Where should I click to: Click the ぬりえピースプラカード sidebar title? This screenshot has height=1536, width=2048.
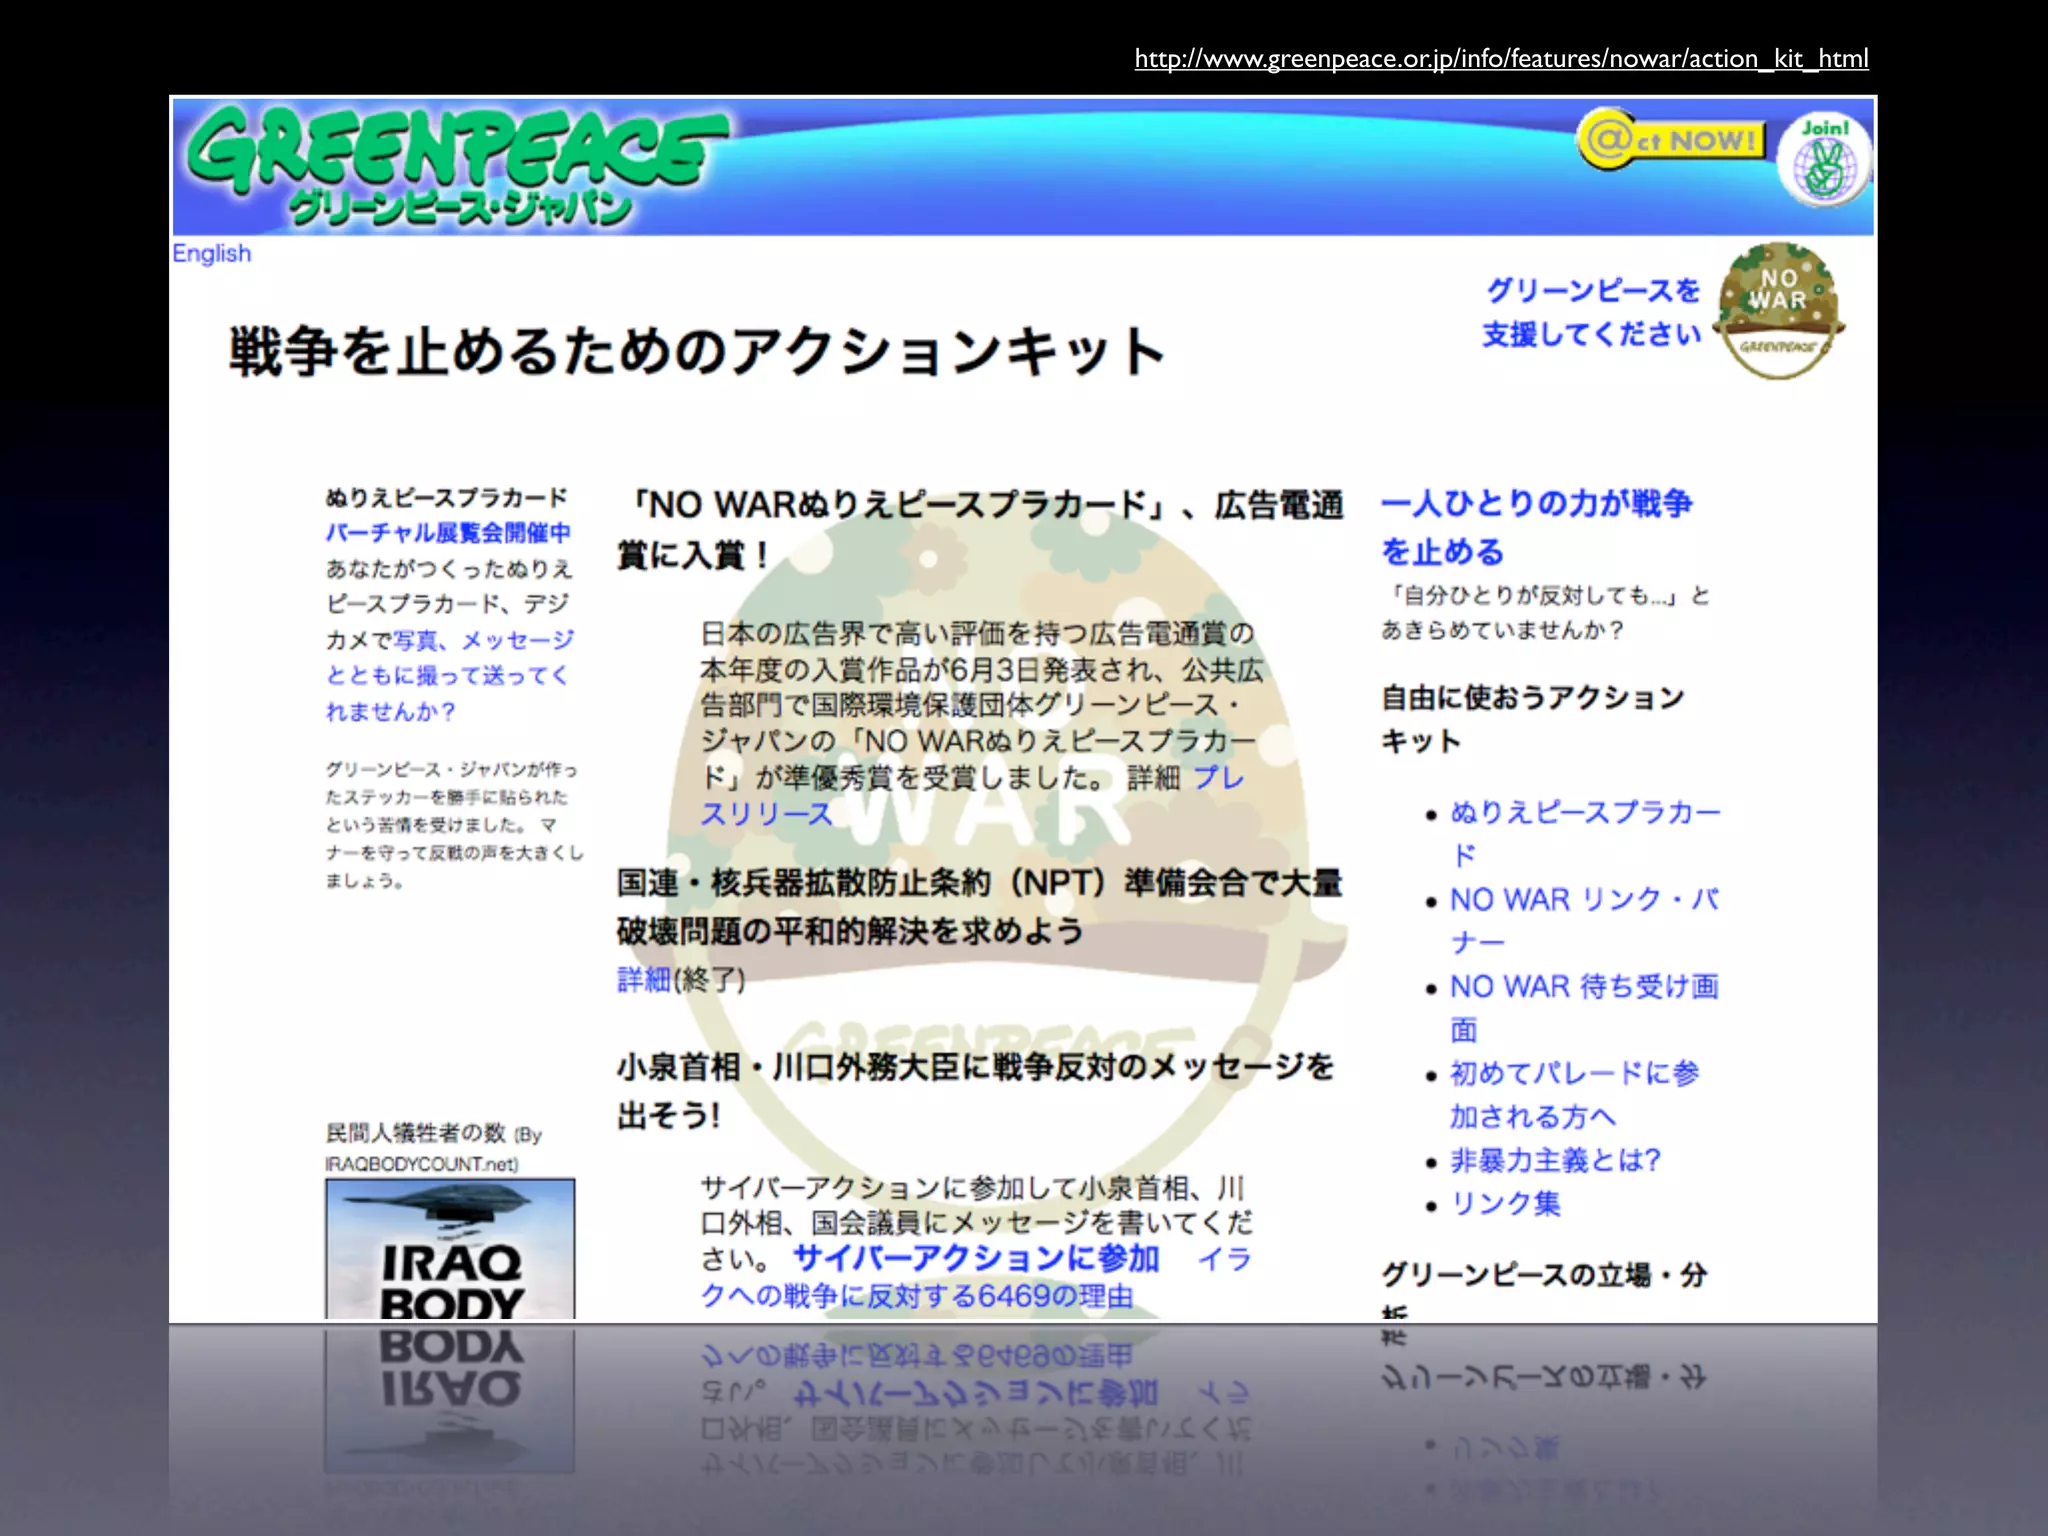[446, 498]
